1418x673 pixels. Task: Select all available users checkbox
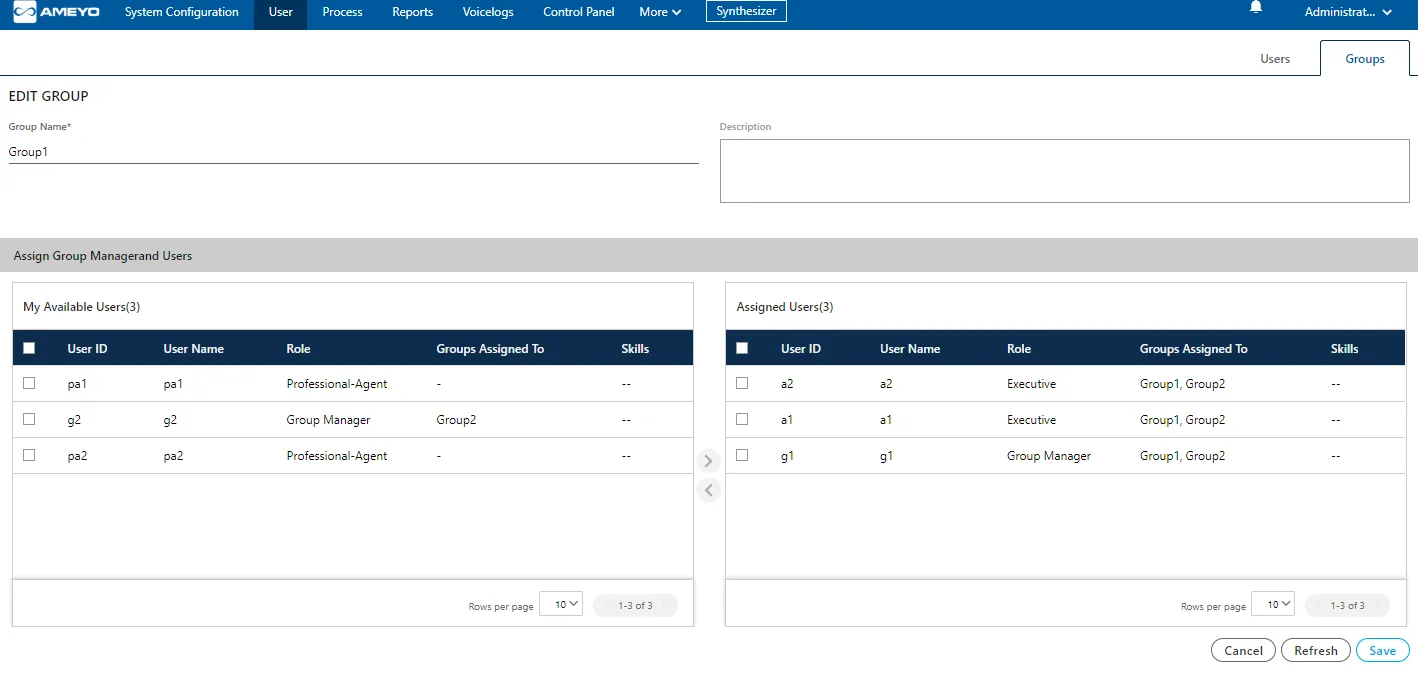[x=29, y=348]
